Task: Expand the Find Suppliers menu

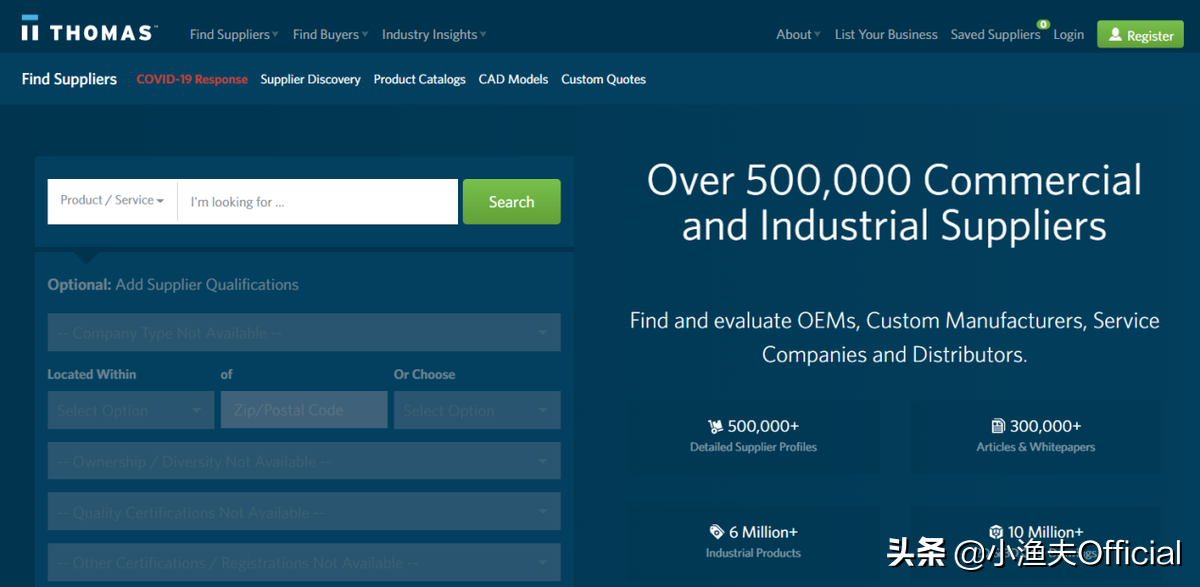Action: click(234, 34)
